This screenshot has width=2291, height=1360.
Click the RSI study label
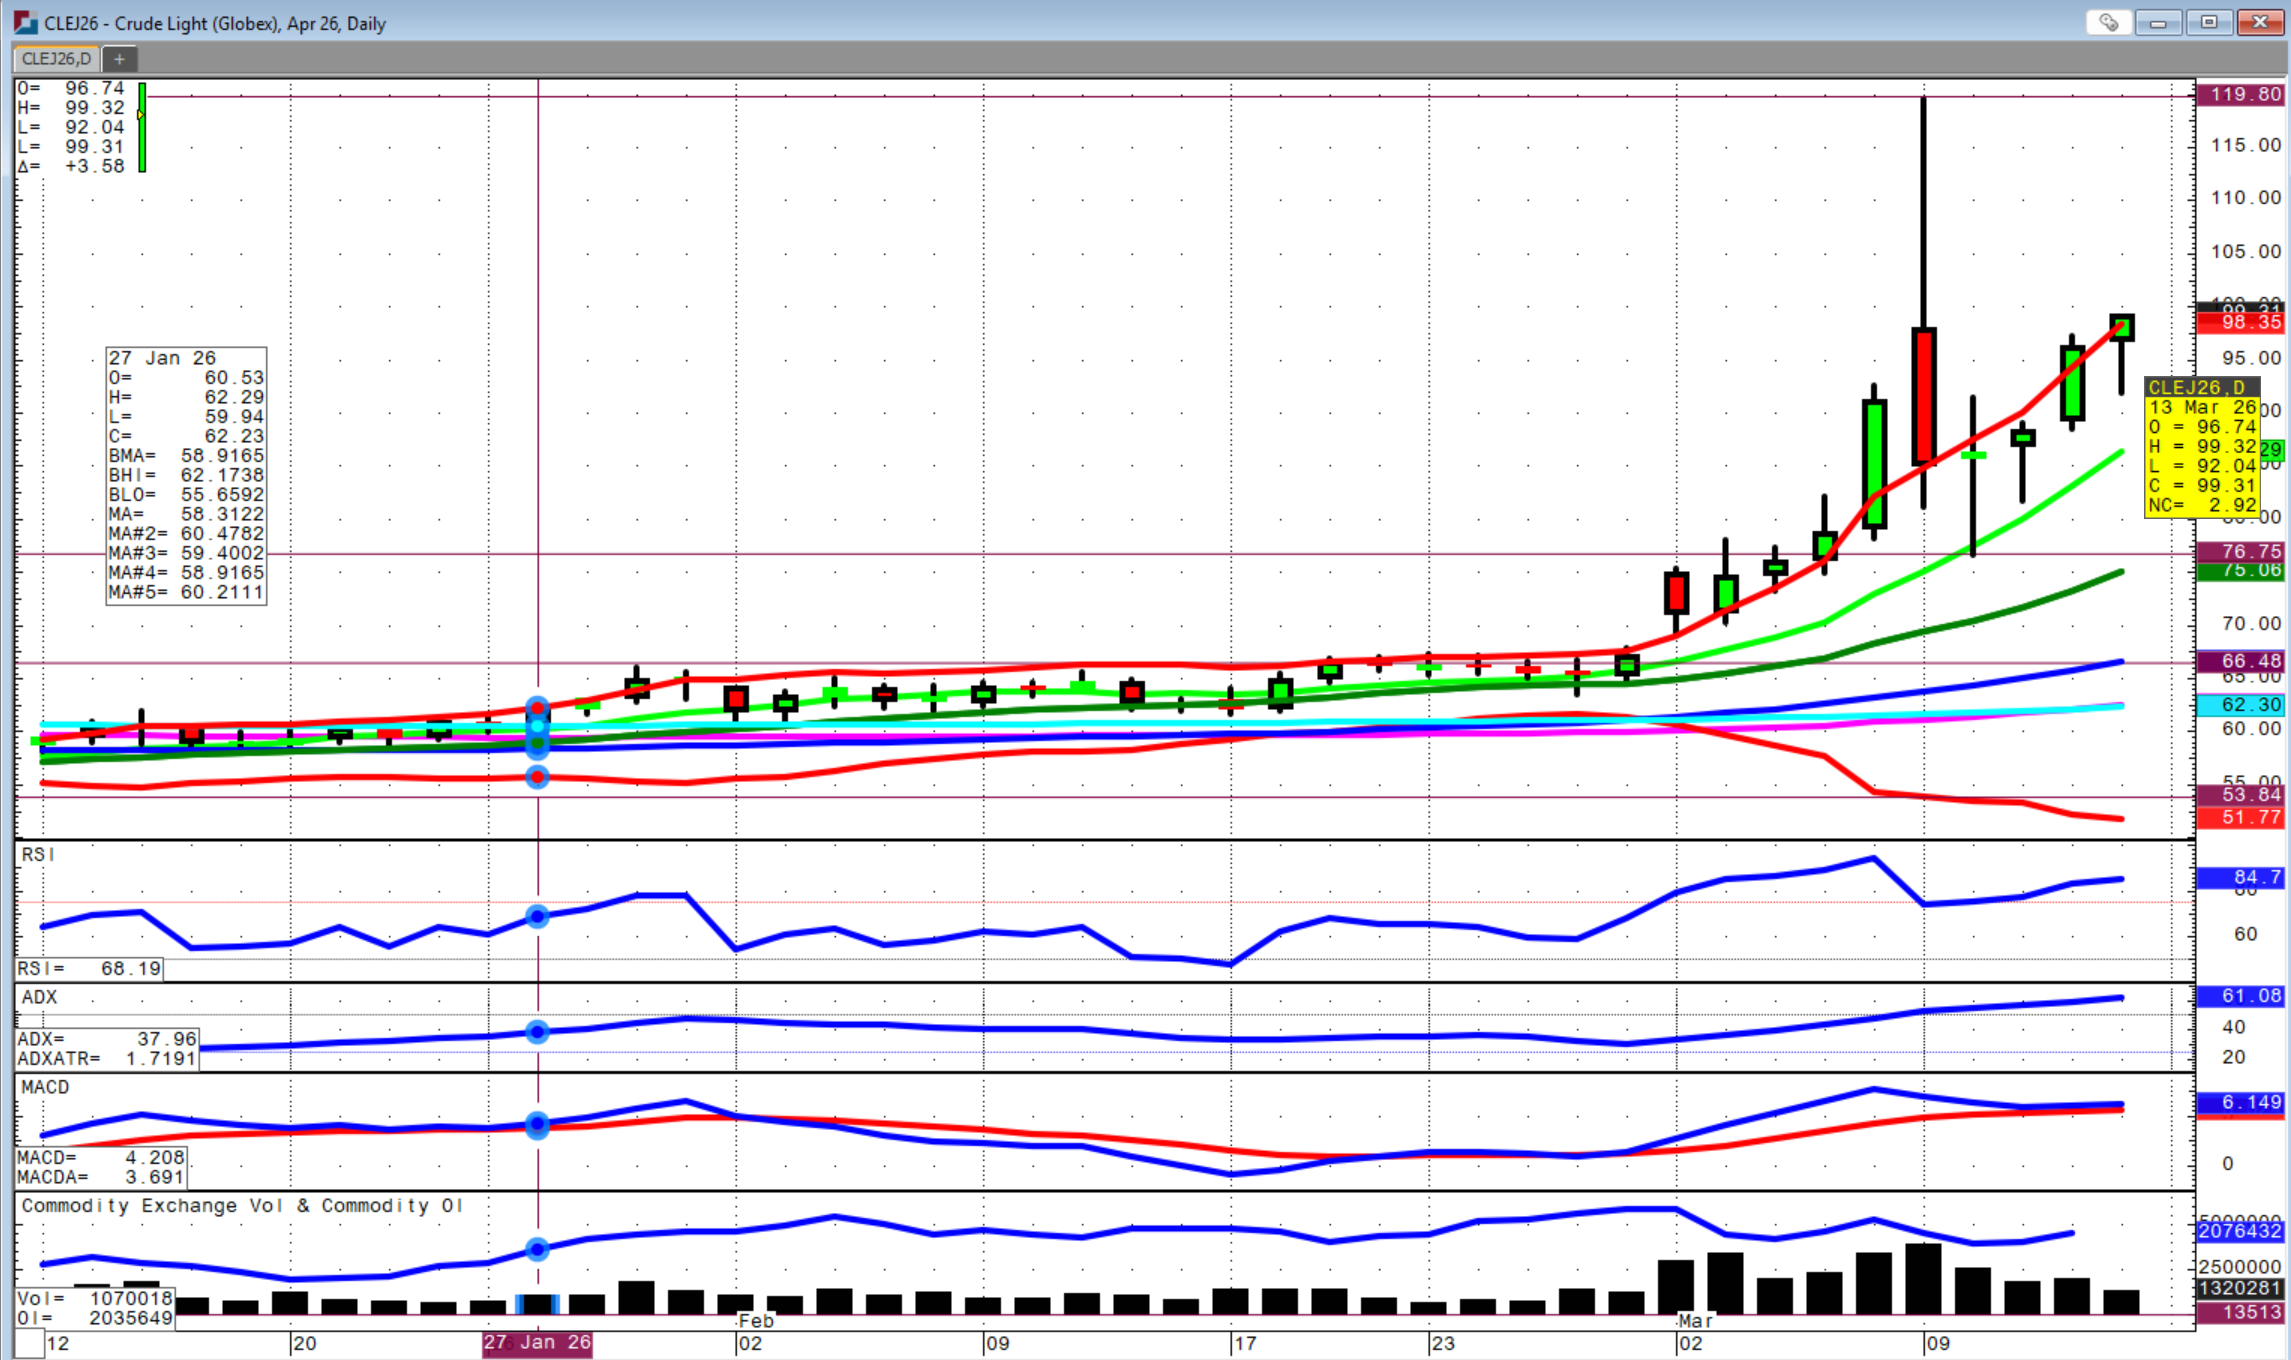coord(38,855)
